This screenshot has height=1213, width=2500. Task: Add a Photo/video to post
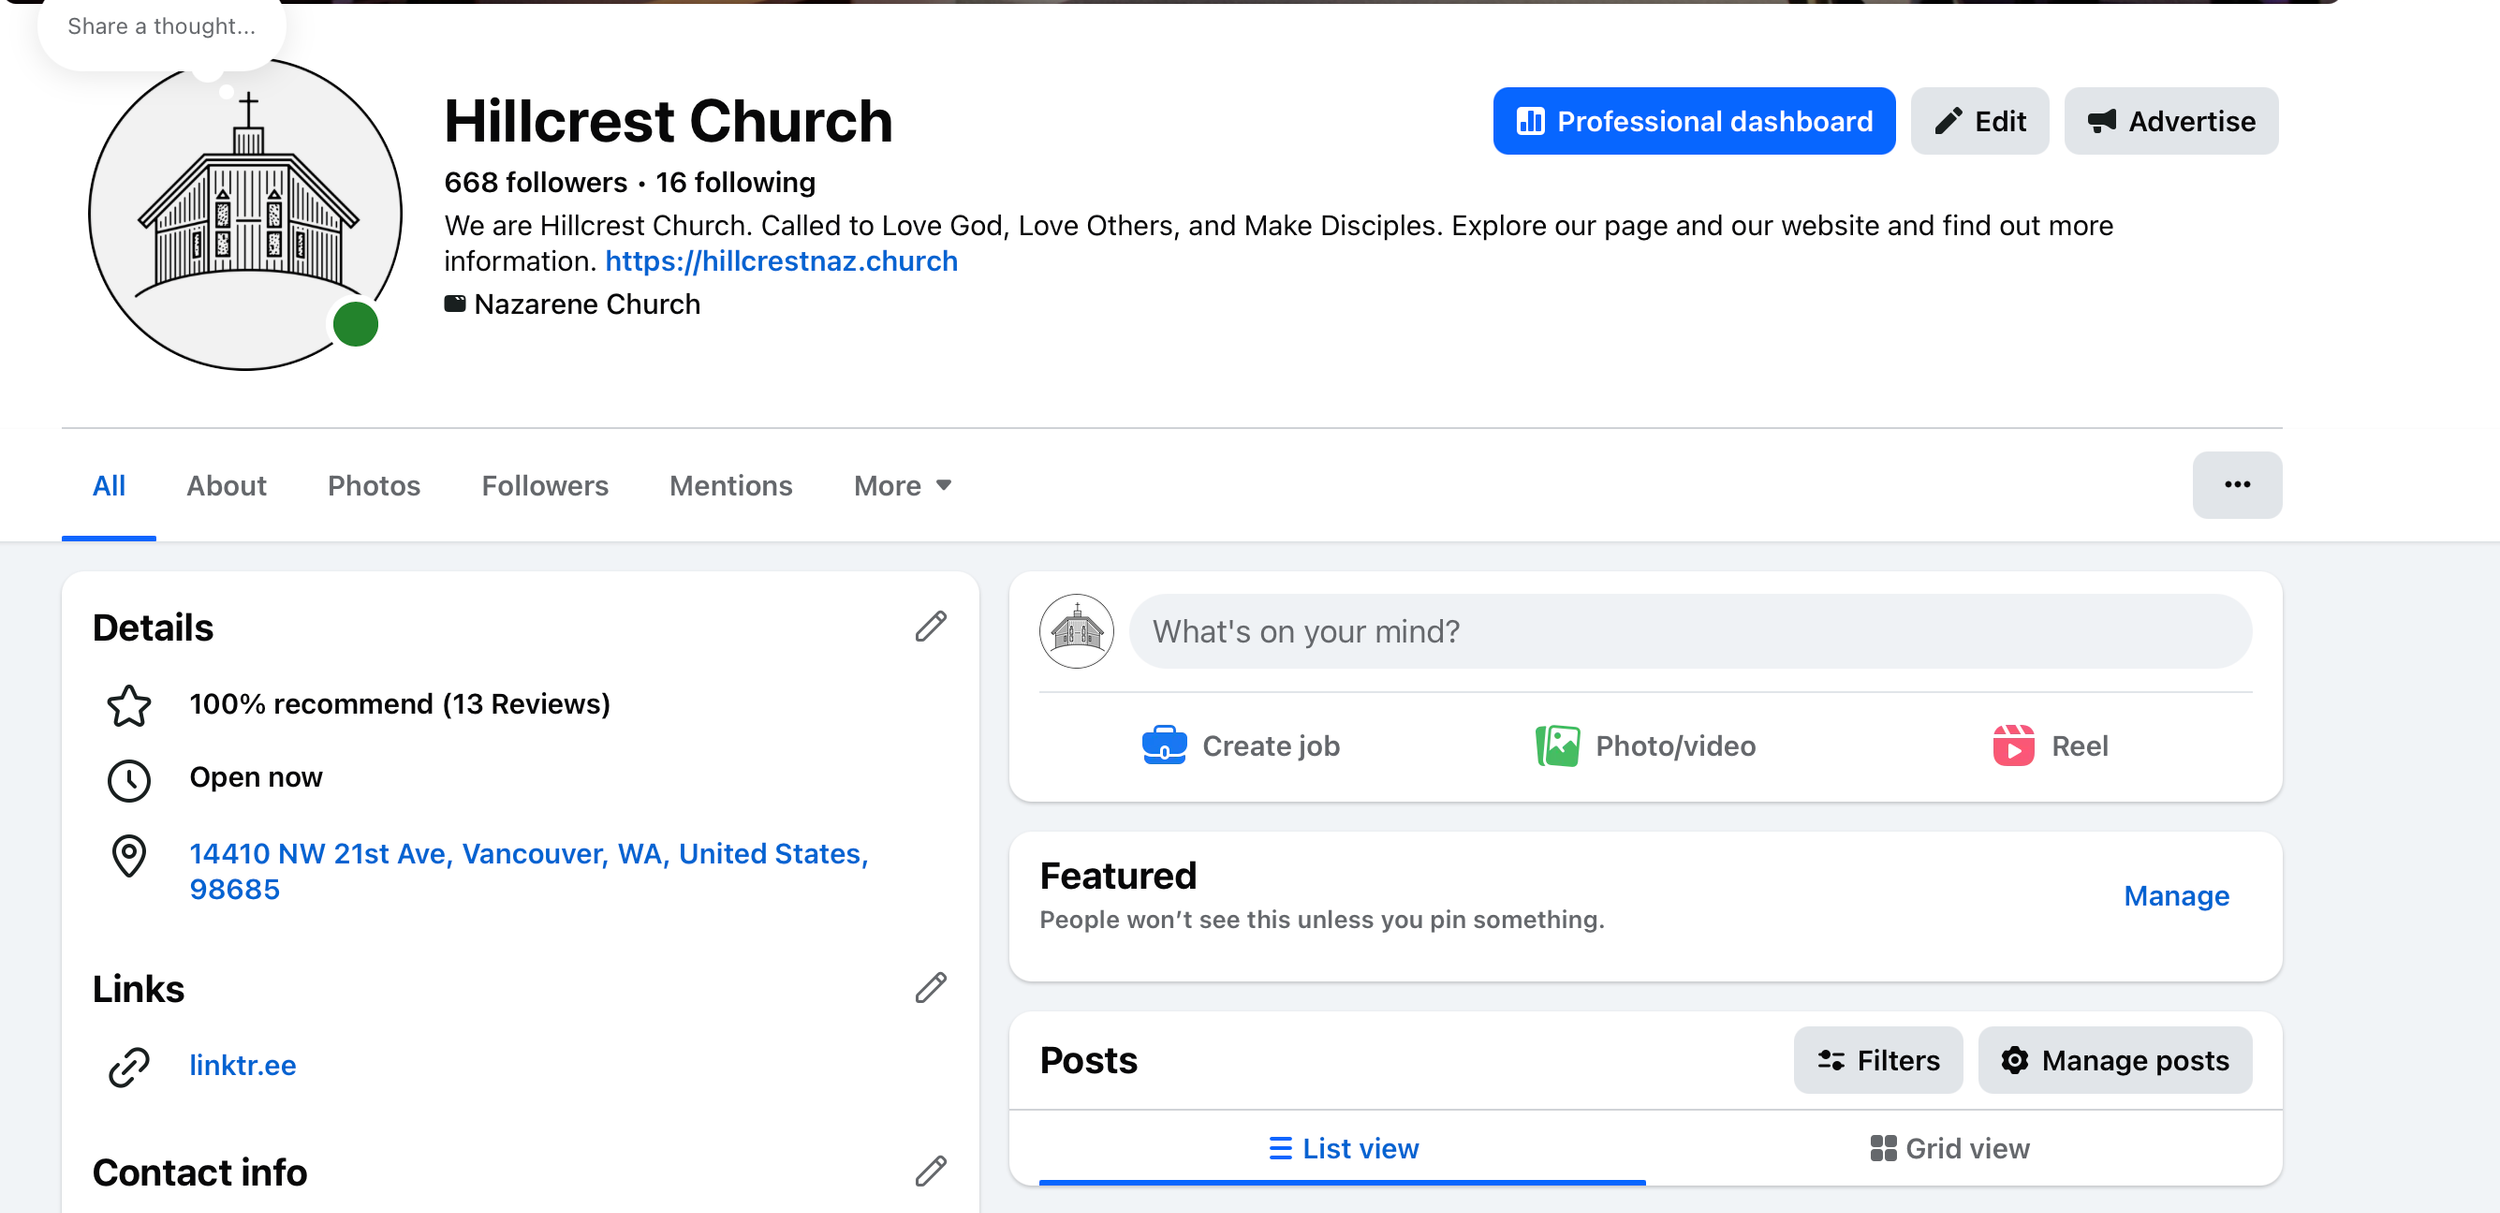click(x=1646, y=746)
